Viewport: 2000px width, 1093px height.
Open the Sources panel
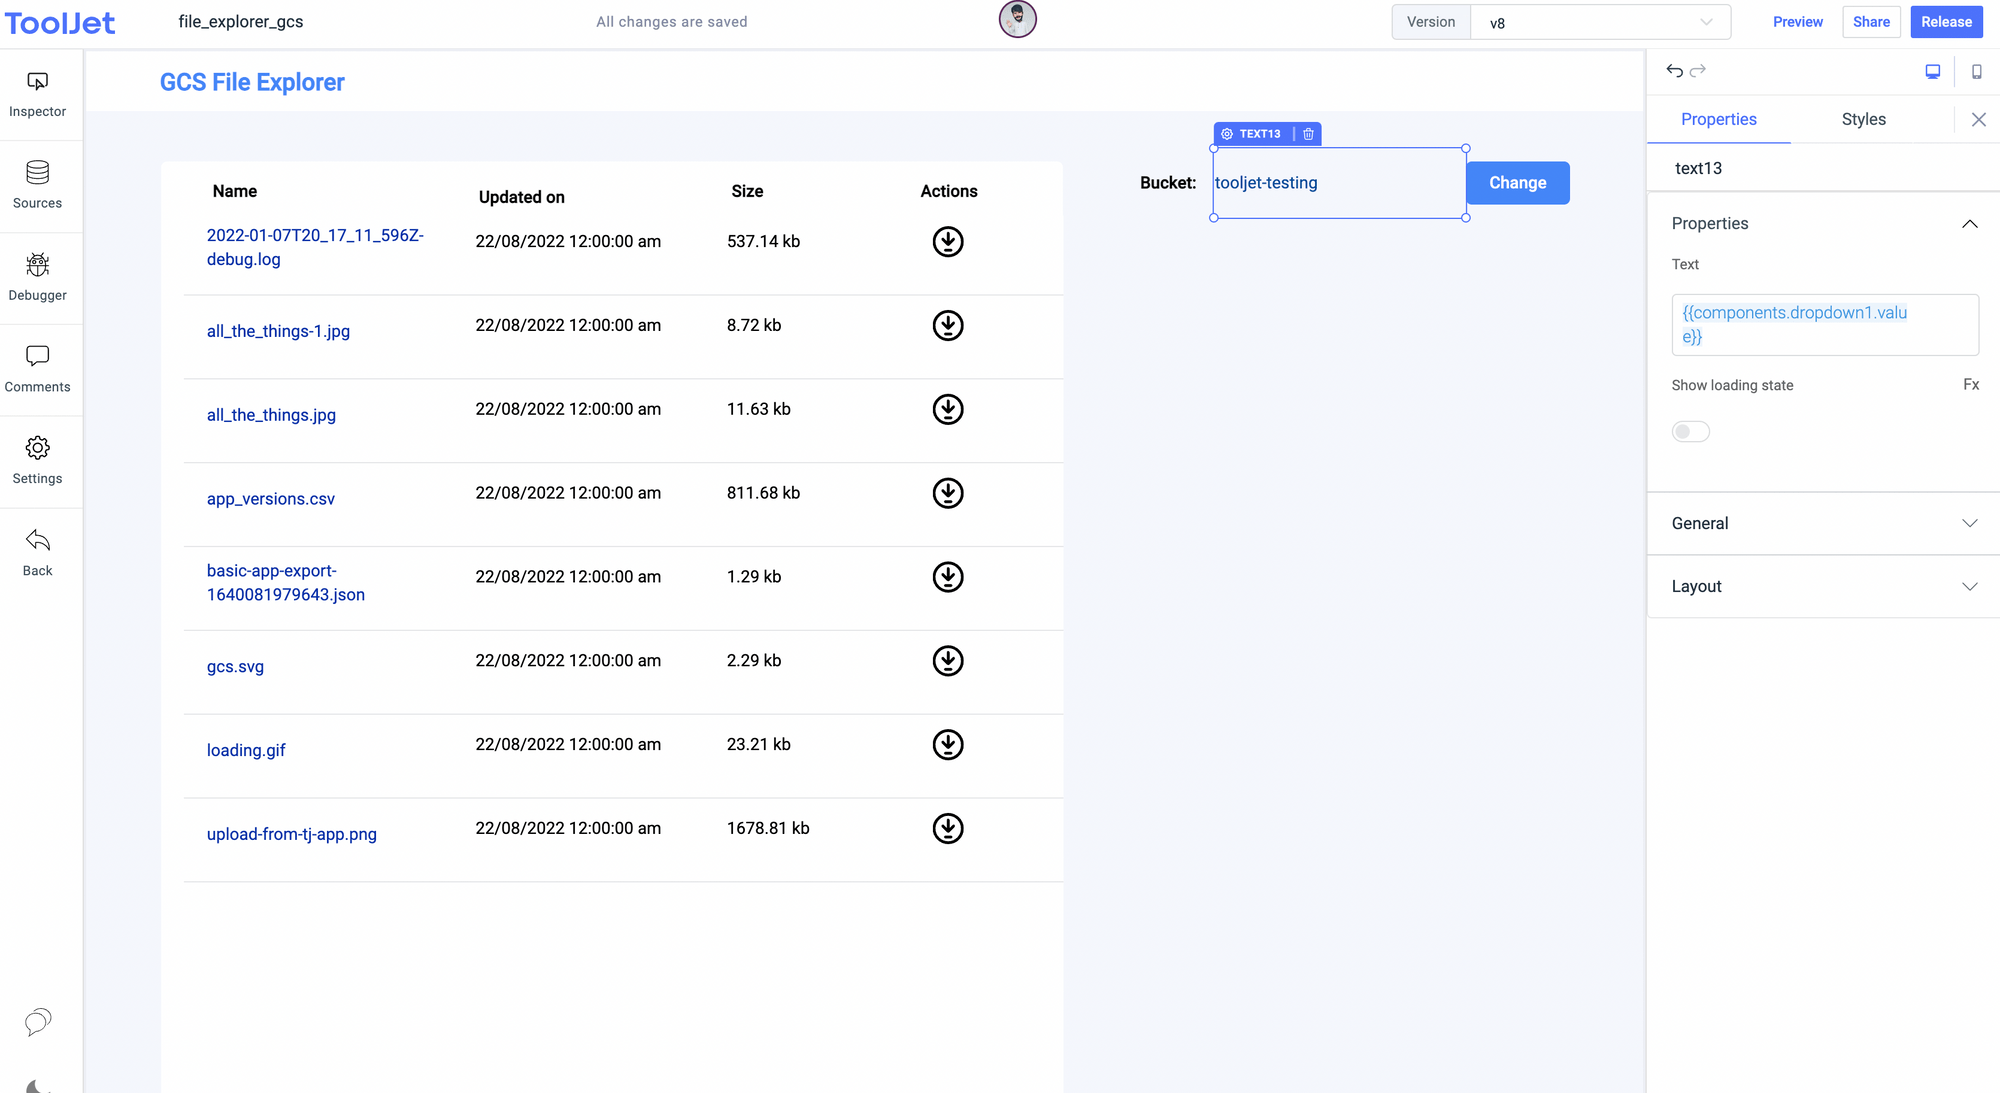click(x=37, y=185)
